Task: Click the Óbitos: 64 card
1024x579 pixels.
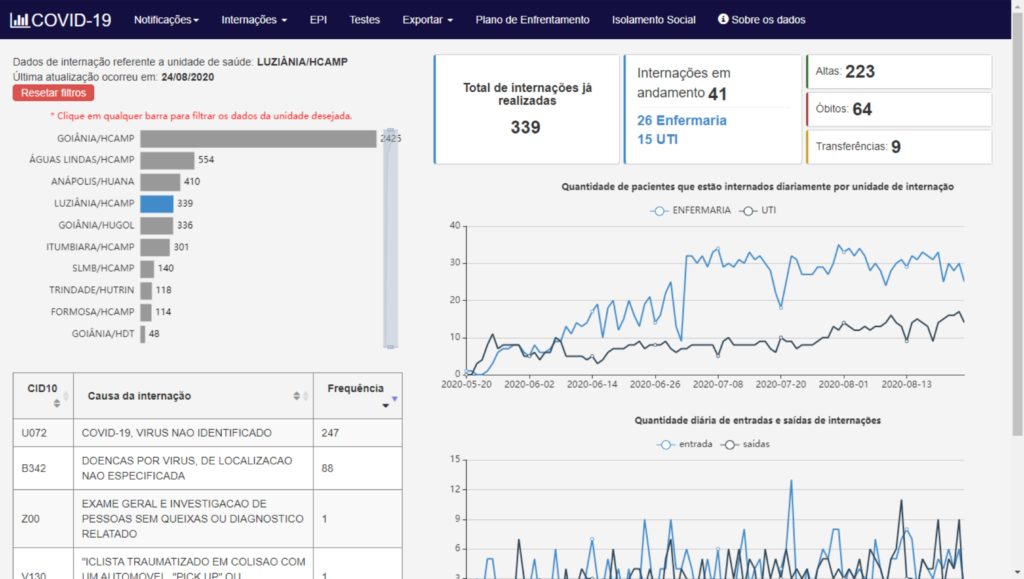Action: [x=899, y=109]
